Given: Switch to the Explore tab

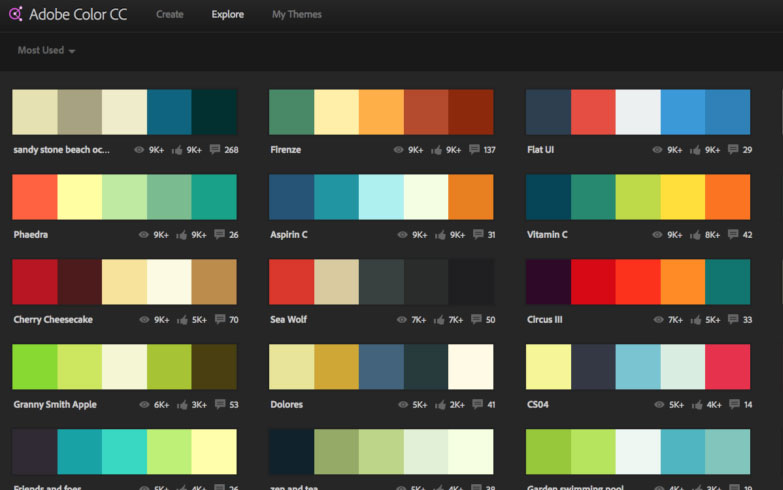Looking at the screenshot, I should pos(228,14).
